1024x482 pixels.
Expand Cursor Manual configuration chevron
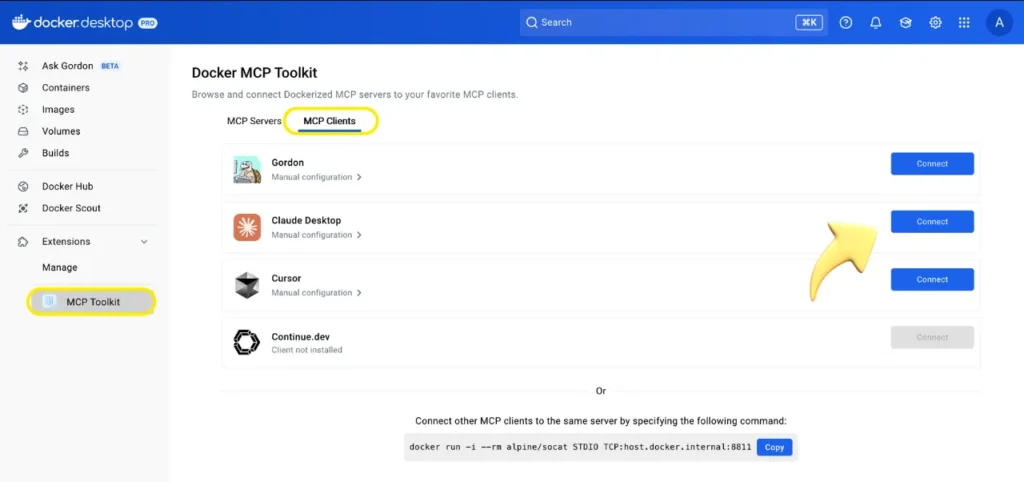pyautogui.click(x=359, y=293)
